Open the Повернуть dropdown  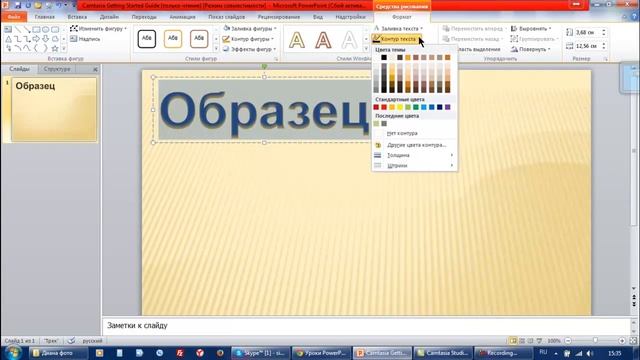pos(531,49)
